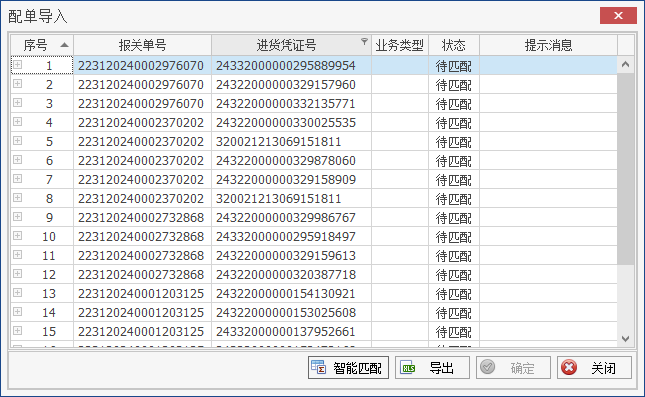
Task: Click the 智能匹配 smart match button
Action: point(348,367)
